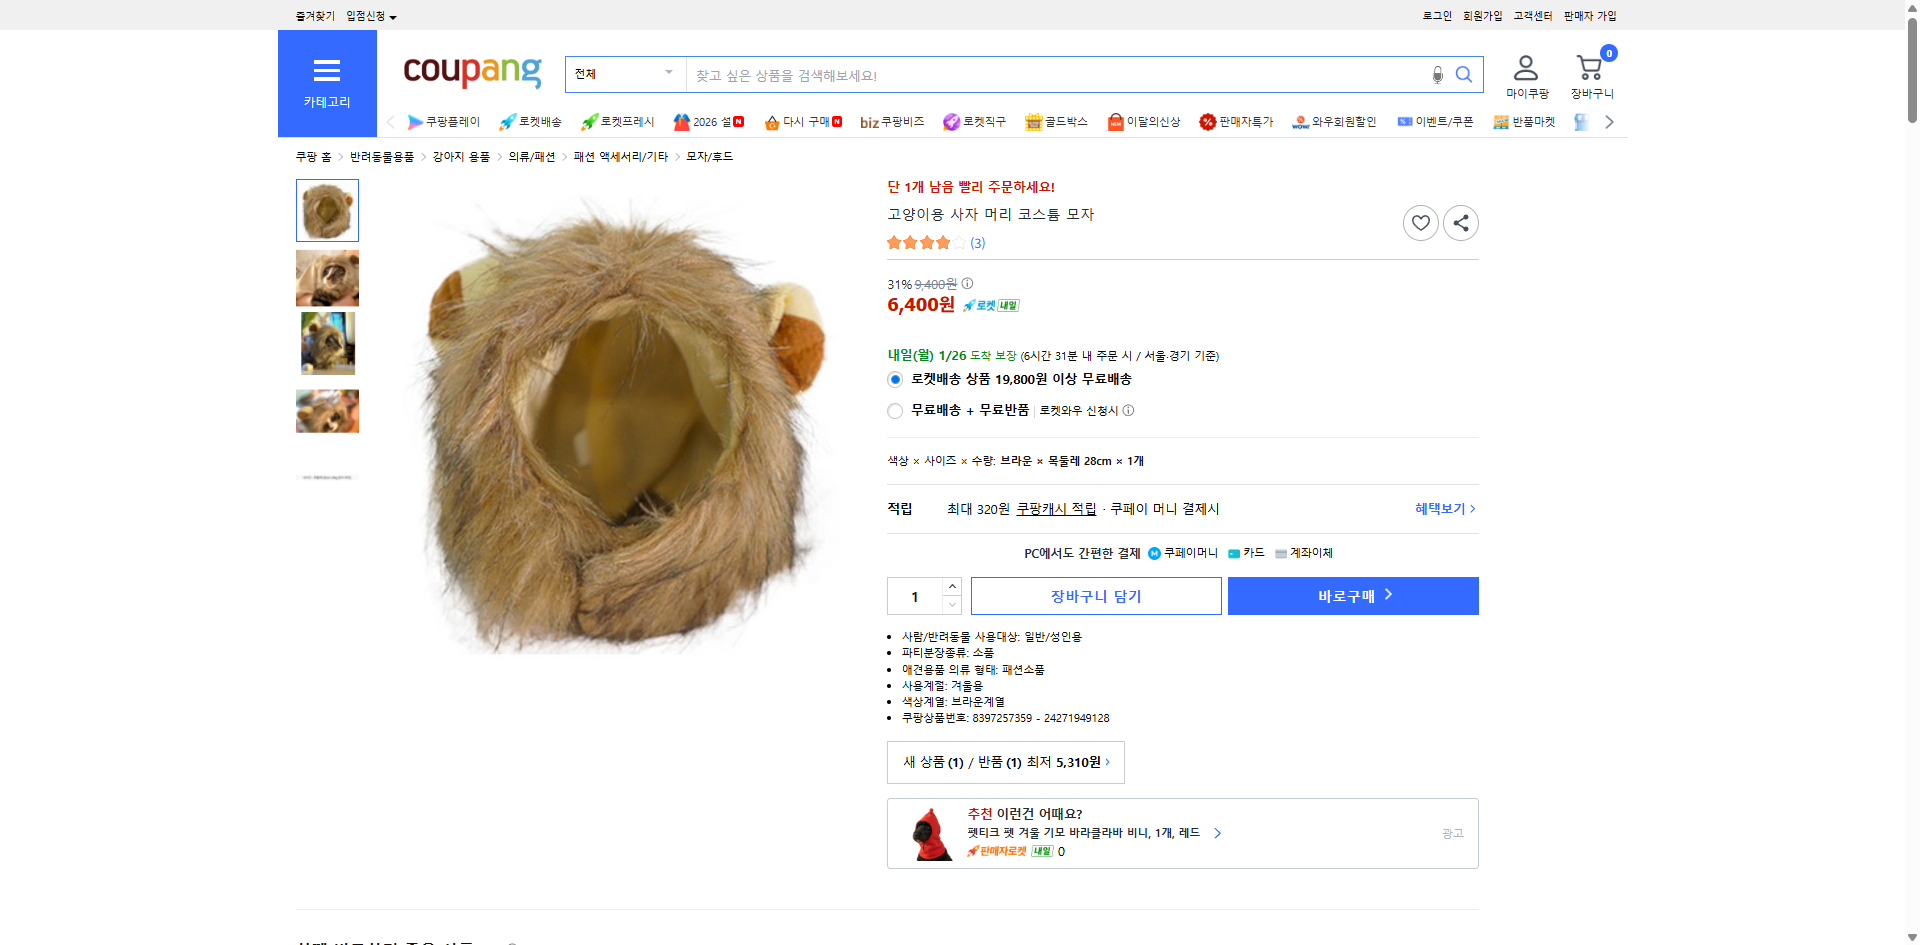Click the 로켓배송 rocket delivery icon

click(x=508, y=121)
